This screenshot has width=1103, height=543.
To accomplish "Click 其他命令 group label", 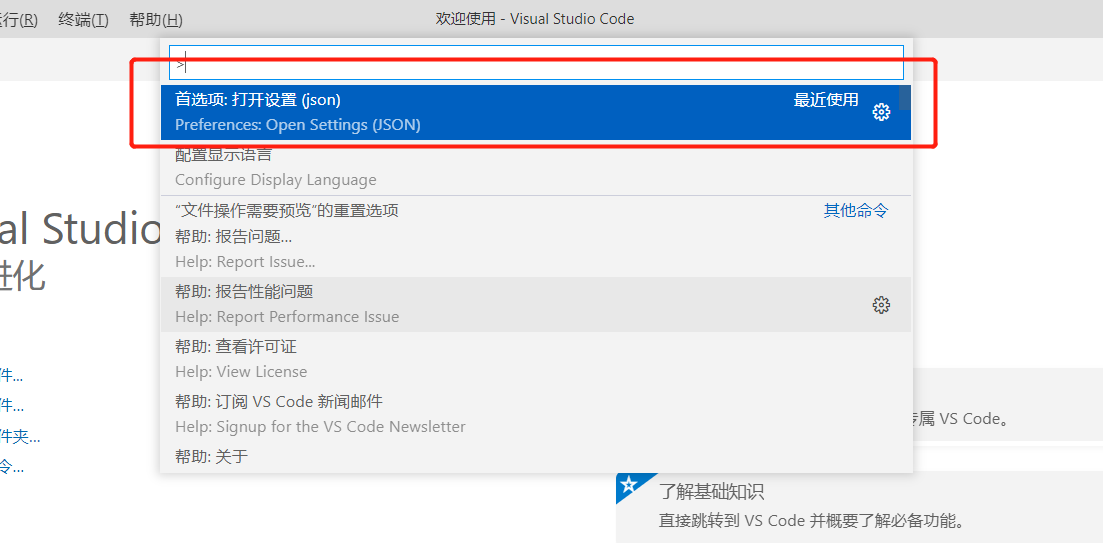I will pos(856,210).
